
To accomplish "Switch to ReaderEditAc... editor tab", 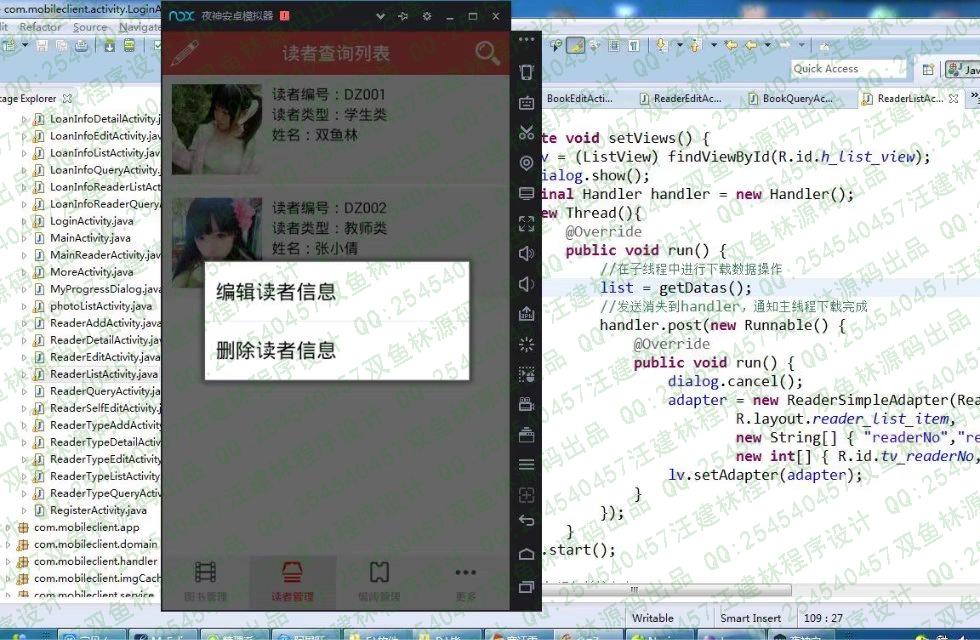I will [x=681, y=99].
